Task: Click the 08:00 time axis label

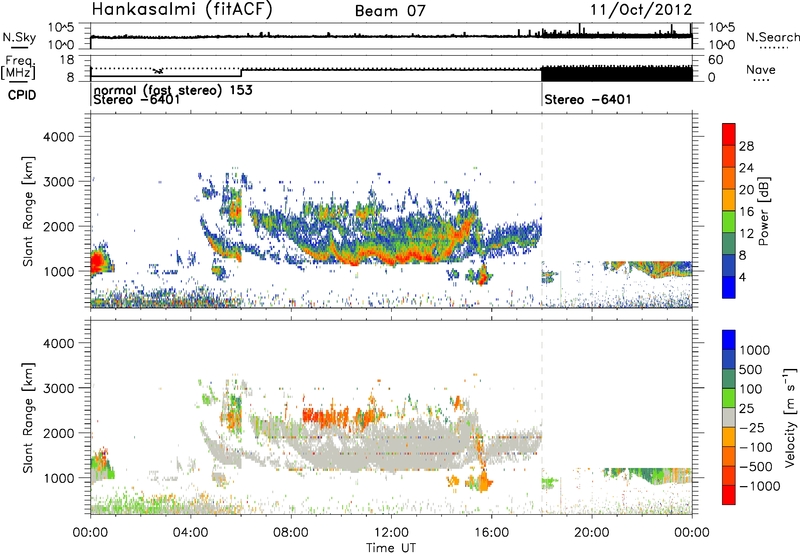Action: tap(291, 533)
